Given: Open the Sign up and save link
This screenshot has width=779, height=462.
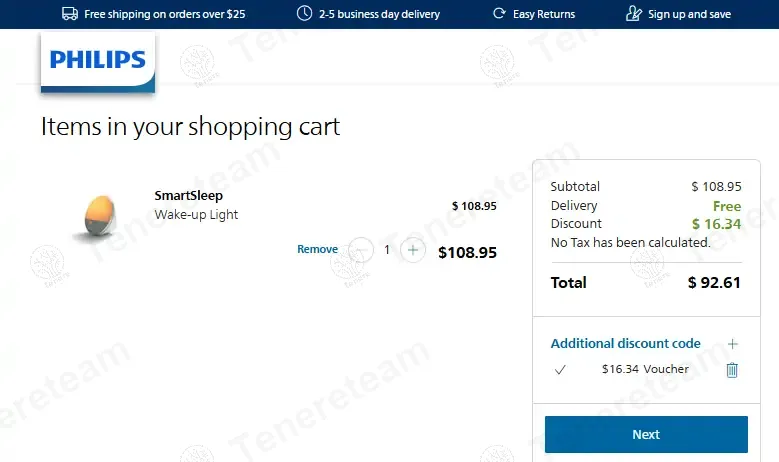Looking at the screenshot, I should (x=689, y=15).
